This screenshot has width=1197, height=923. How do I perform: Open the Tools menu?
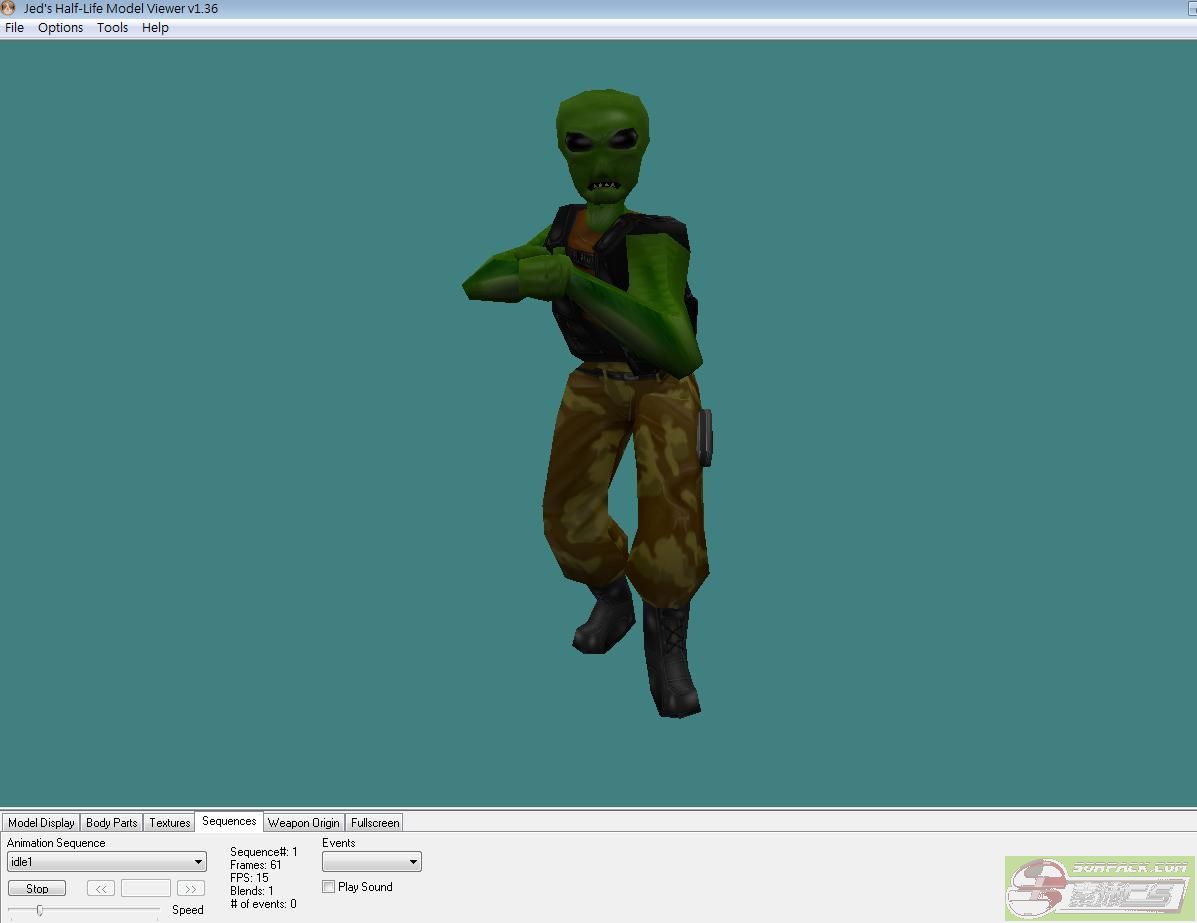click(x=112, y=28)
